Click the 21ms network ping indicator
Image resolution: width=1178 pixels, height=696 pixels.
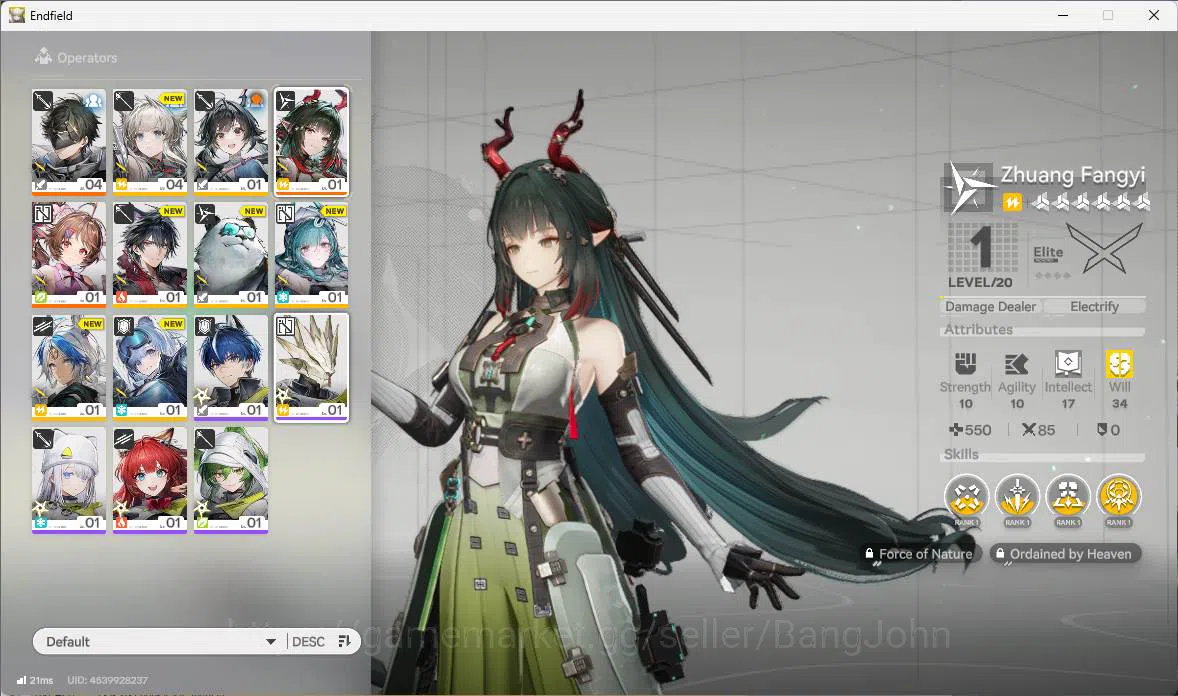pyautogui.click(x=35, y=680)
